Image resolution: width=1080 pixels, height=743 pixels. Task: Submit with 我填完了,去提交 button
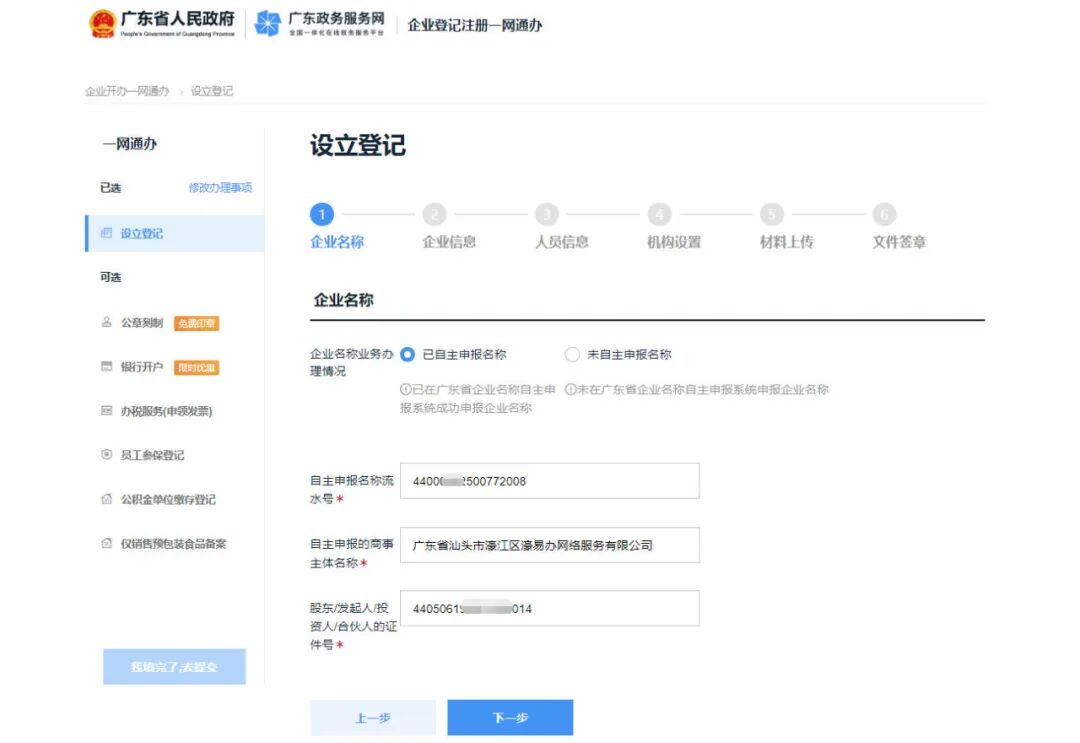(x=173, y=667)
